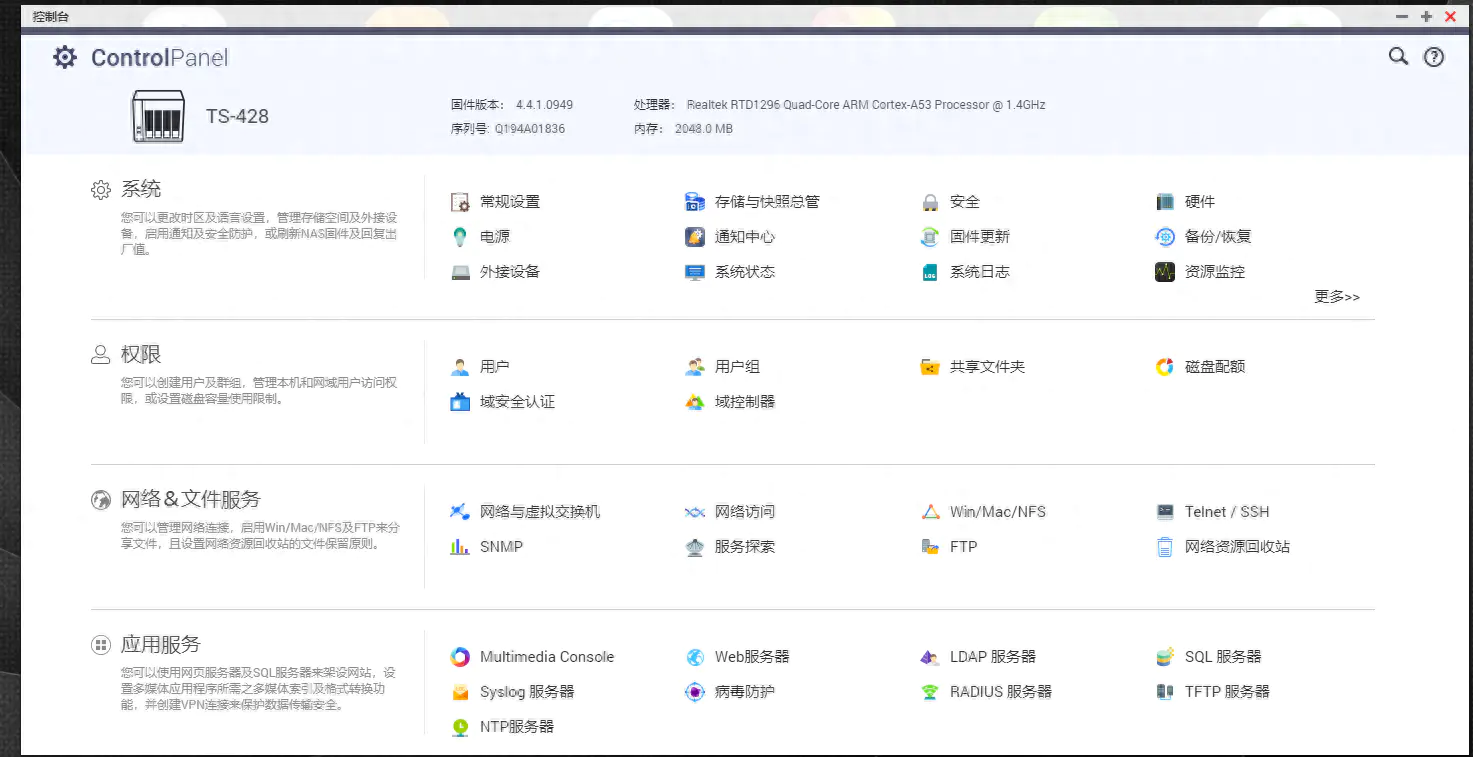
Task: Open 存储与快照总管 storage icon
Action: (x=695, y=202)
